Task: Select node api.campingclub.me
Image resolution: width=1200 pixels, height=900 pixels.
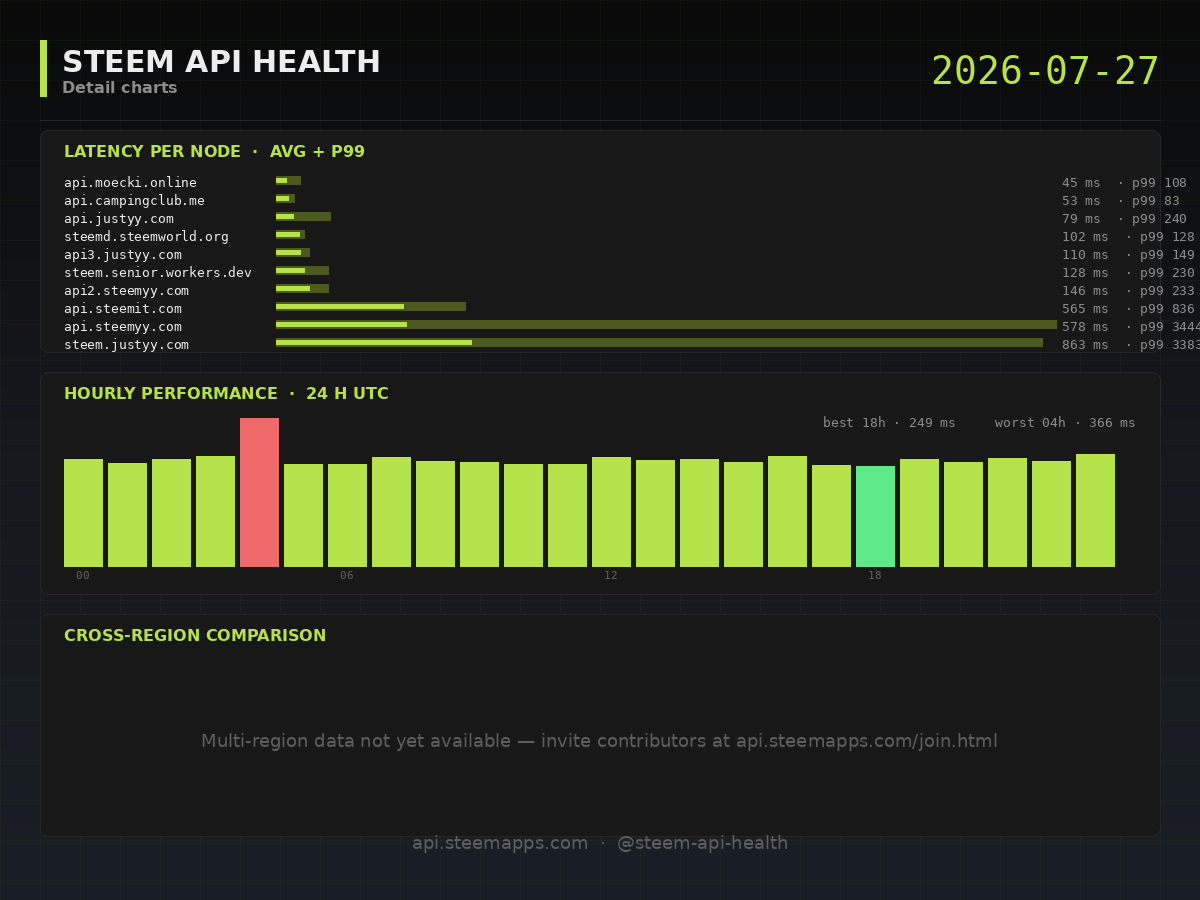Action: 134,200
